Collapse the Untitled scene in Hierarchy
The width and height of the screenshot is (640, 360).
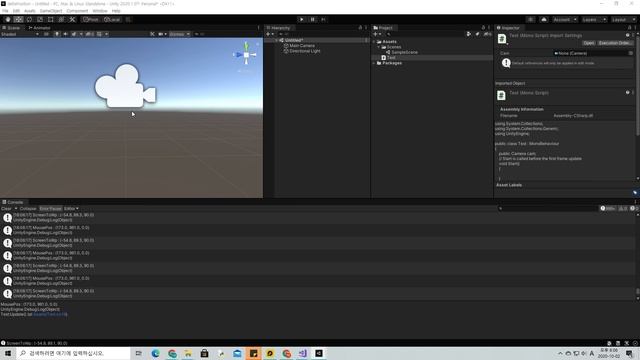(277, 40)
